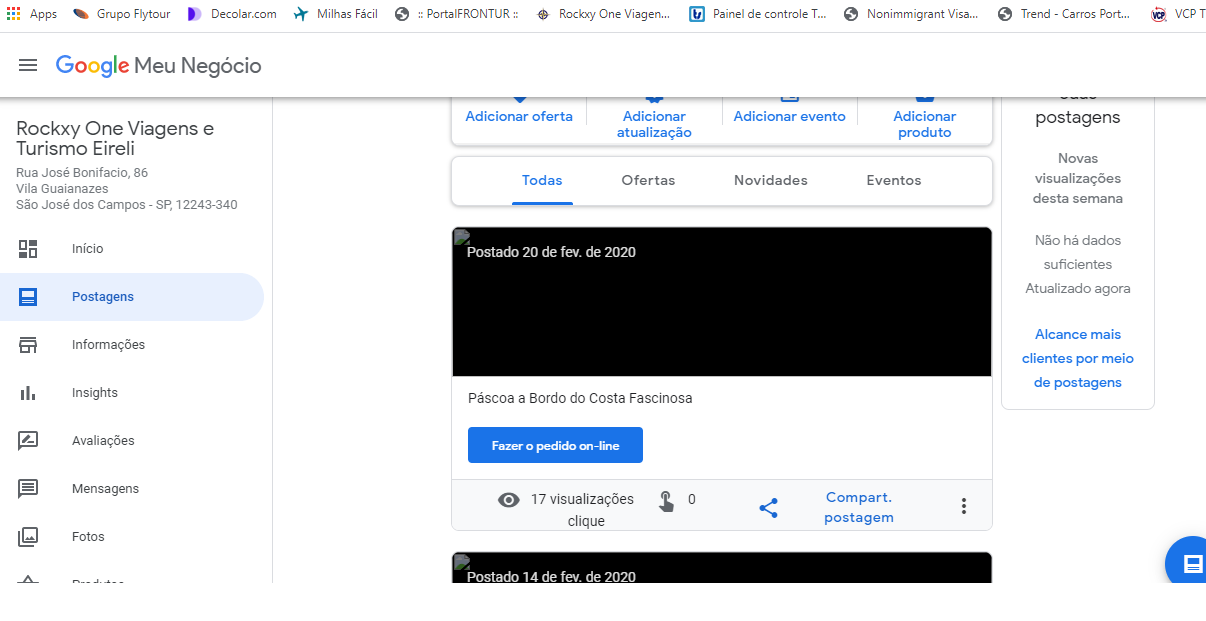Click Adicionar atualização
This screenshot has width=1206, height=621.
[654, 124]
